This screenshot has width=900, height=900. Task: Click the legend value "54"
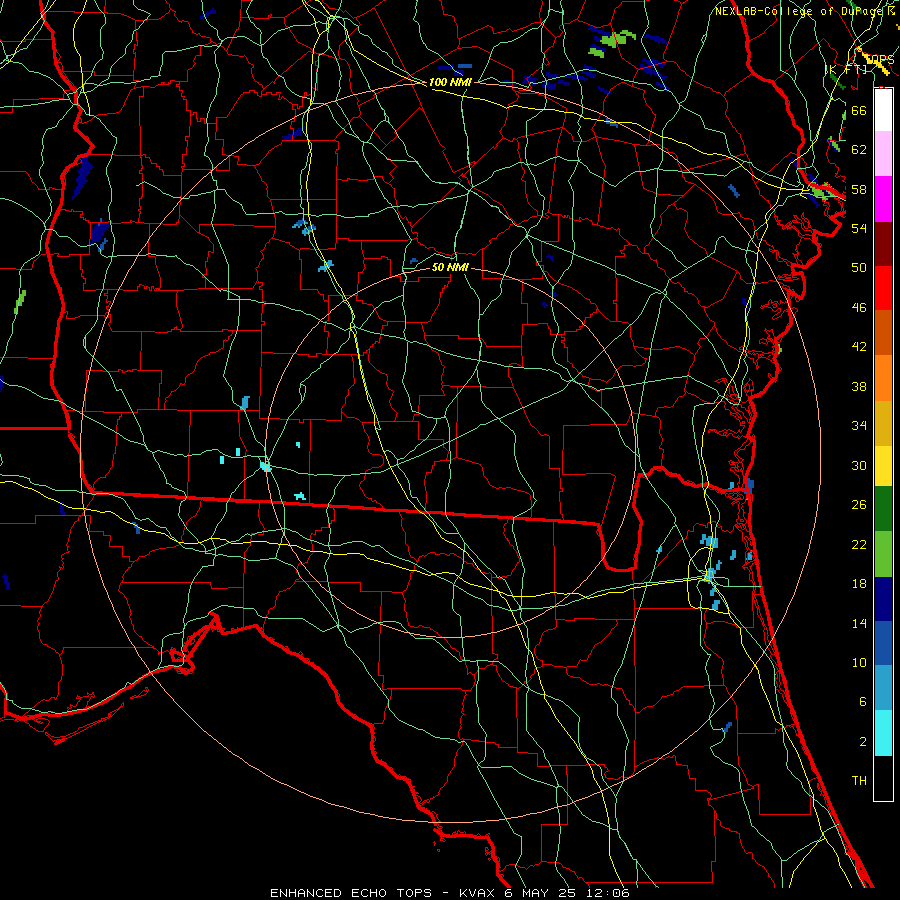point(859,228)
